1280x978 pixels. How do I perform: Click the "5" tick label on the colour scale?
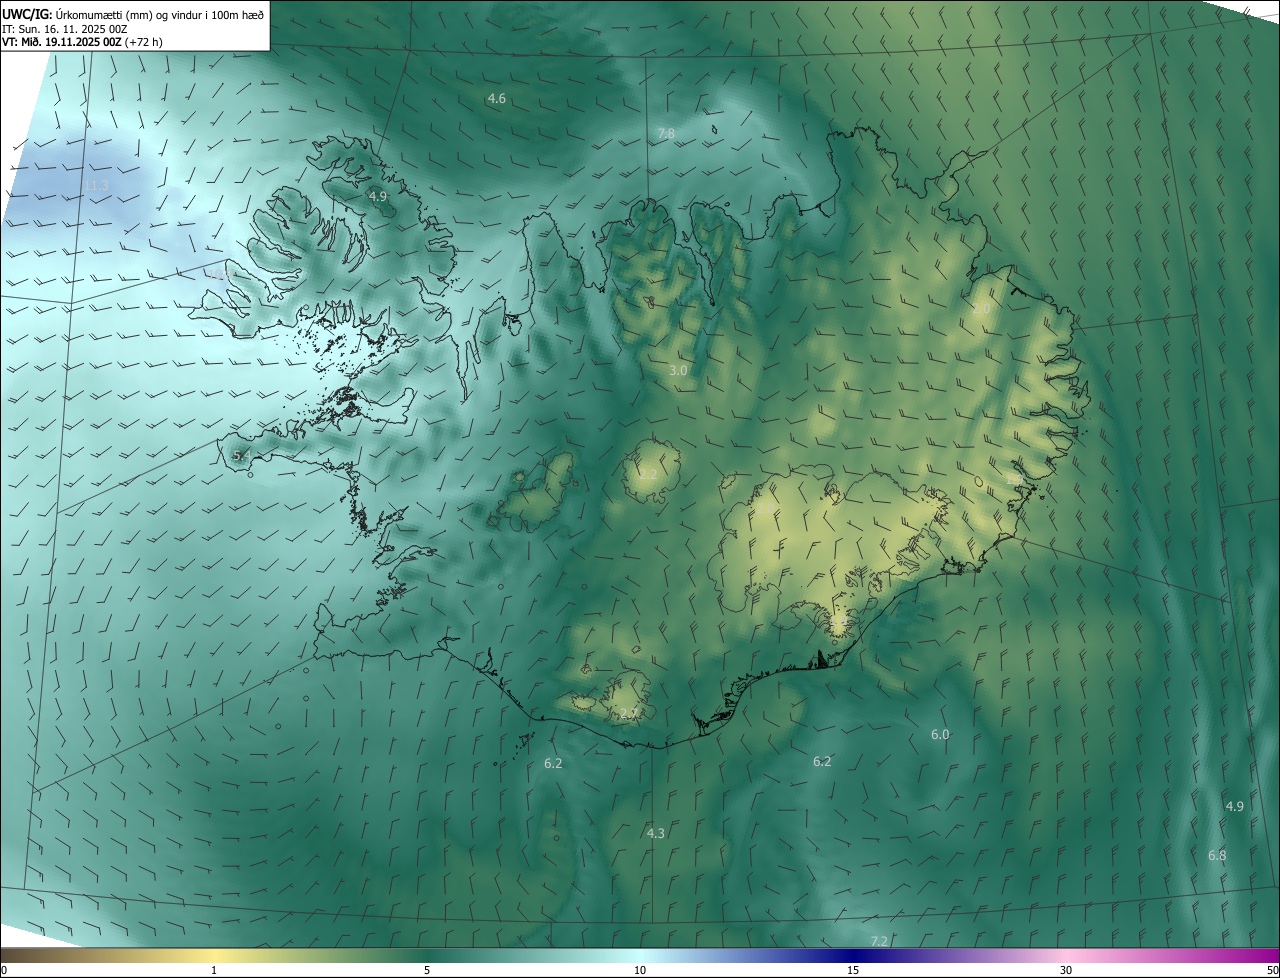click(427, 971)
